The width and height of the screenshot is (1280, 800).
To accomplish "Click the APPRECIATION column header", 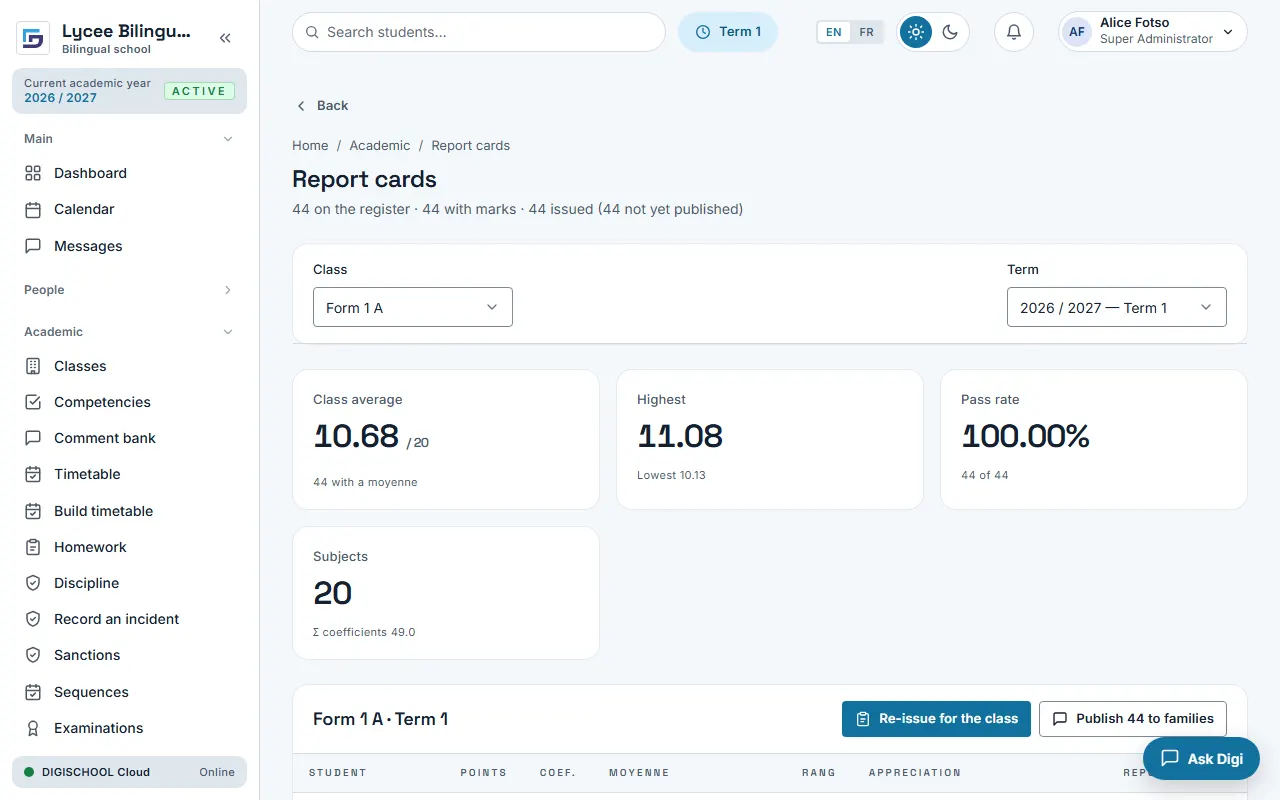I will [x=915, y=773].
